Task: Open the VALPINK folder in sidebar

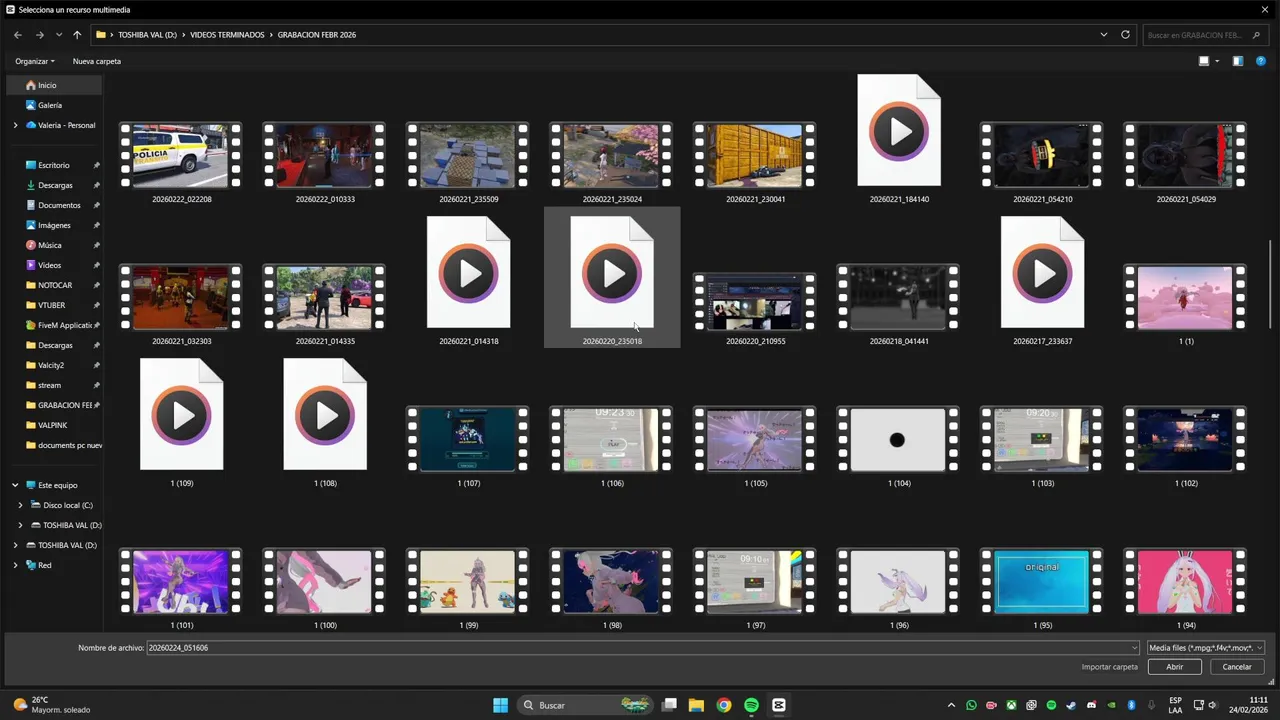Action: click(x=53, y=425)
